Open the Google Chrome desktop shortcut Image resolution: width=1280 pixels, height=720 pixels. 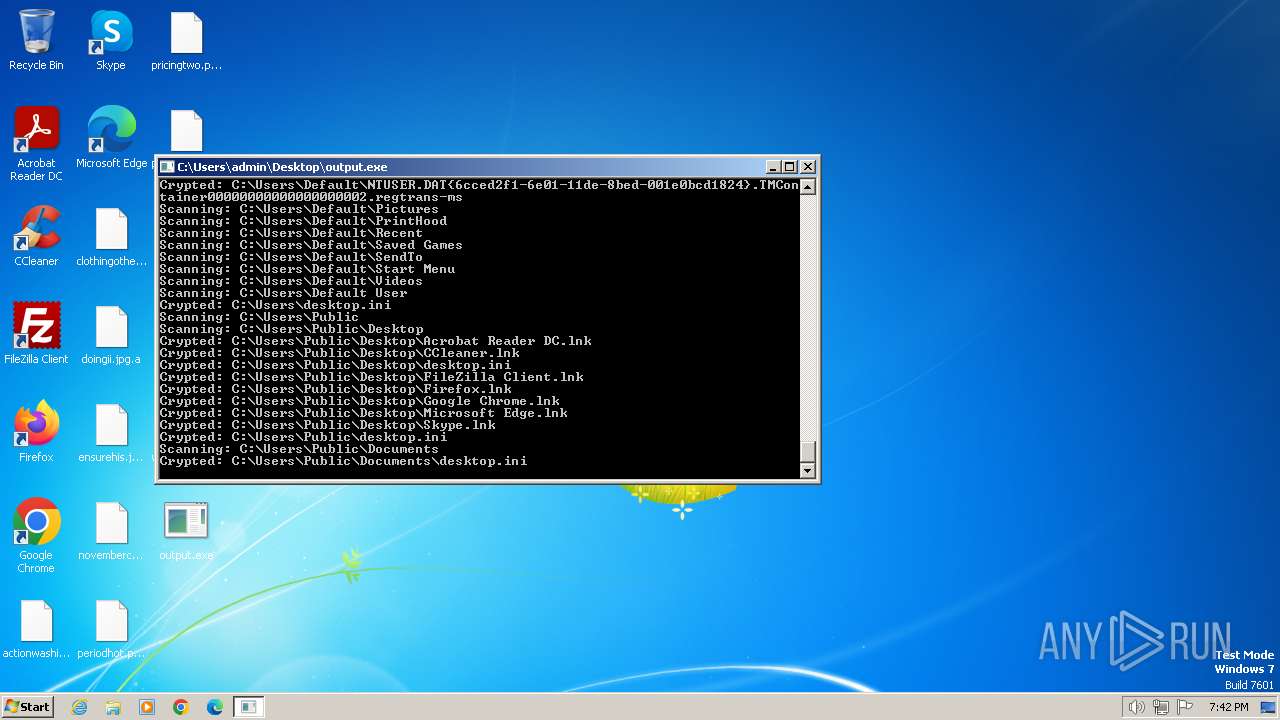coord(36,536)
